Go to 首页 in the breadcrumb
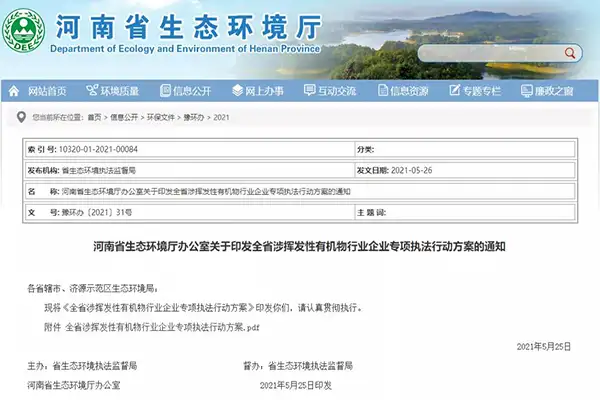Viewport: 600px width, 400px height. [95, 118]
